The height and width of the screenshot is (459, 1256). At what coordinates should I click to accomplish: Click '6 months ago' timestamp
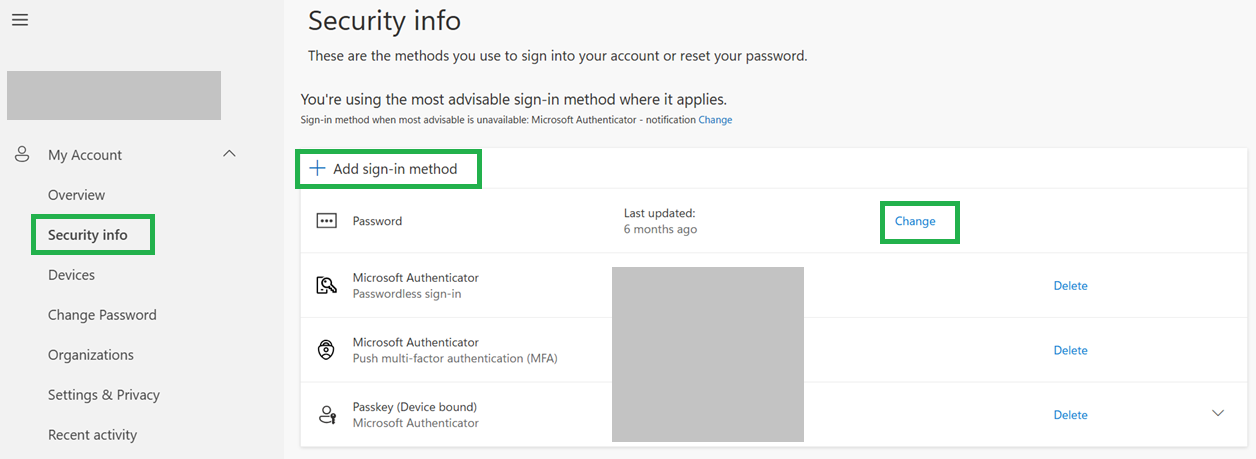(660, 229)
